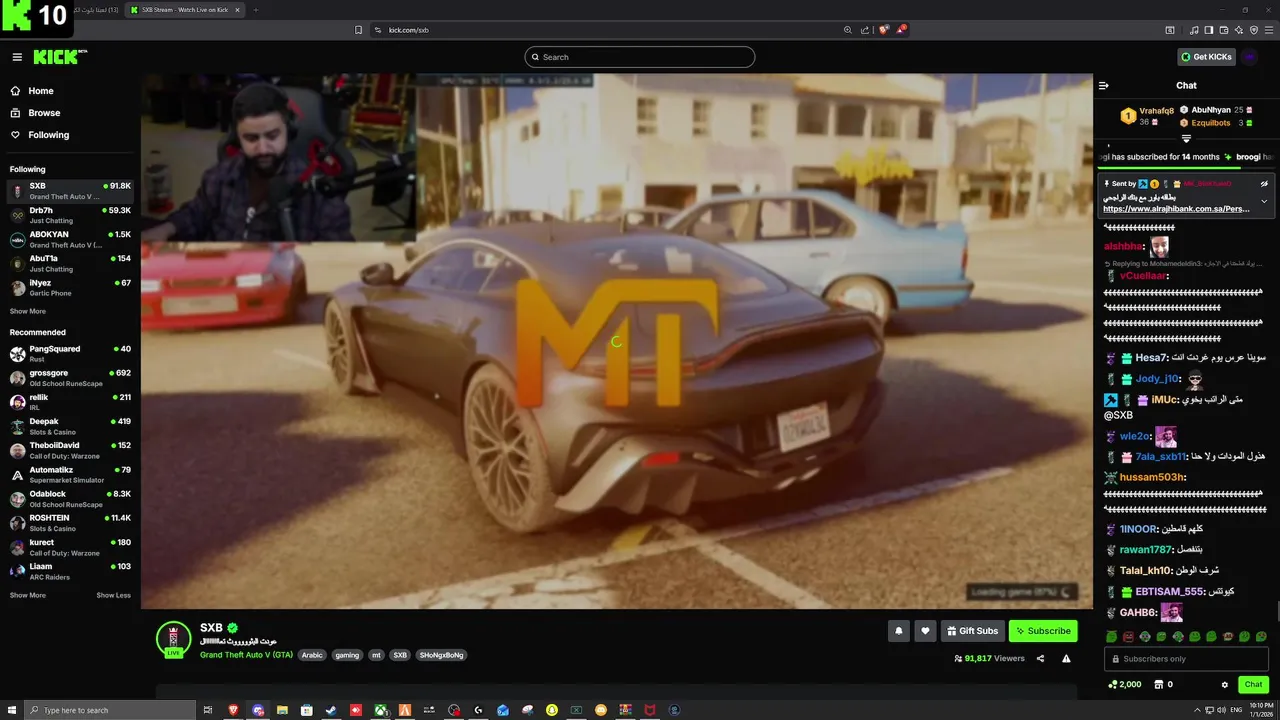
Task: Collapse recommended list with Show Less
Action: [113, 595]
